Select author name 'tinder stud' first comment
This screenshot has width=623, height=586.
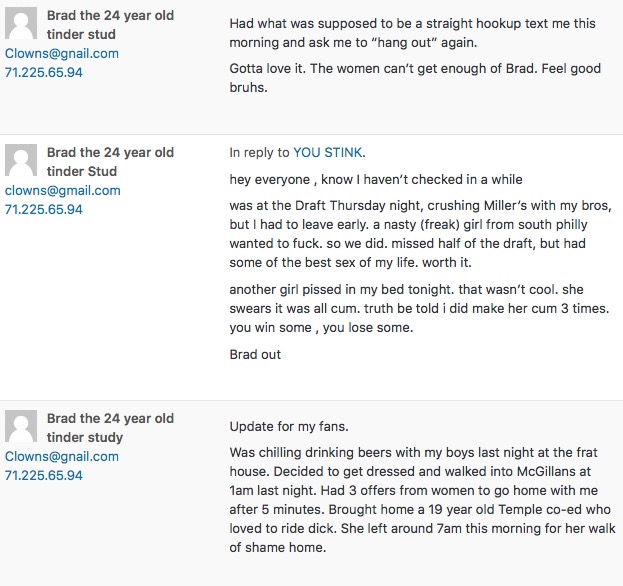110,25
